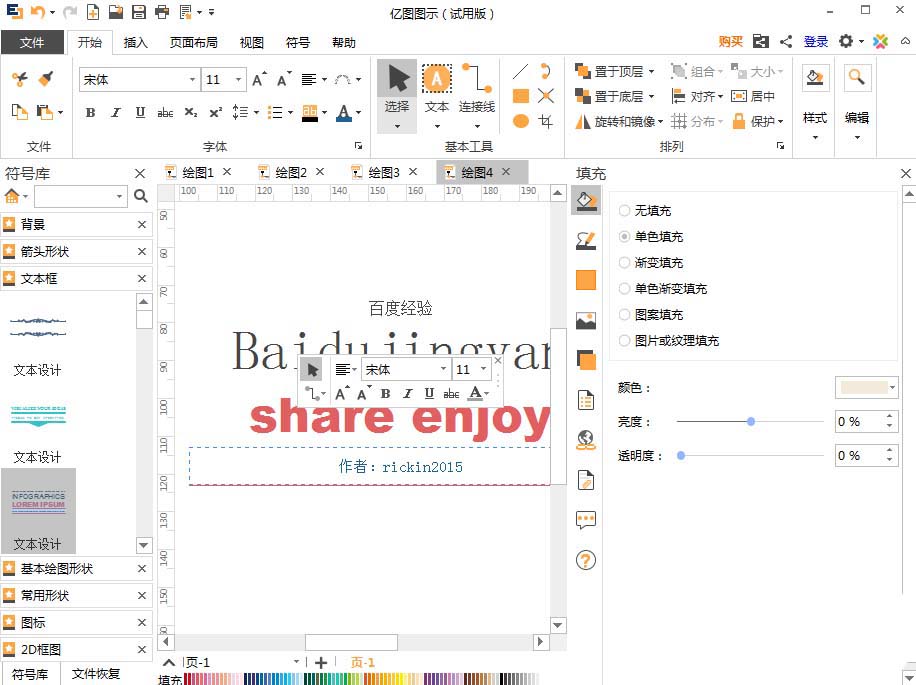Image resolution: width=916 pixels, height=685 pixels.
Task: Open the sidebar orange fill color swatch
Action: tap(586, 280)
